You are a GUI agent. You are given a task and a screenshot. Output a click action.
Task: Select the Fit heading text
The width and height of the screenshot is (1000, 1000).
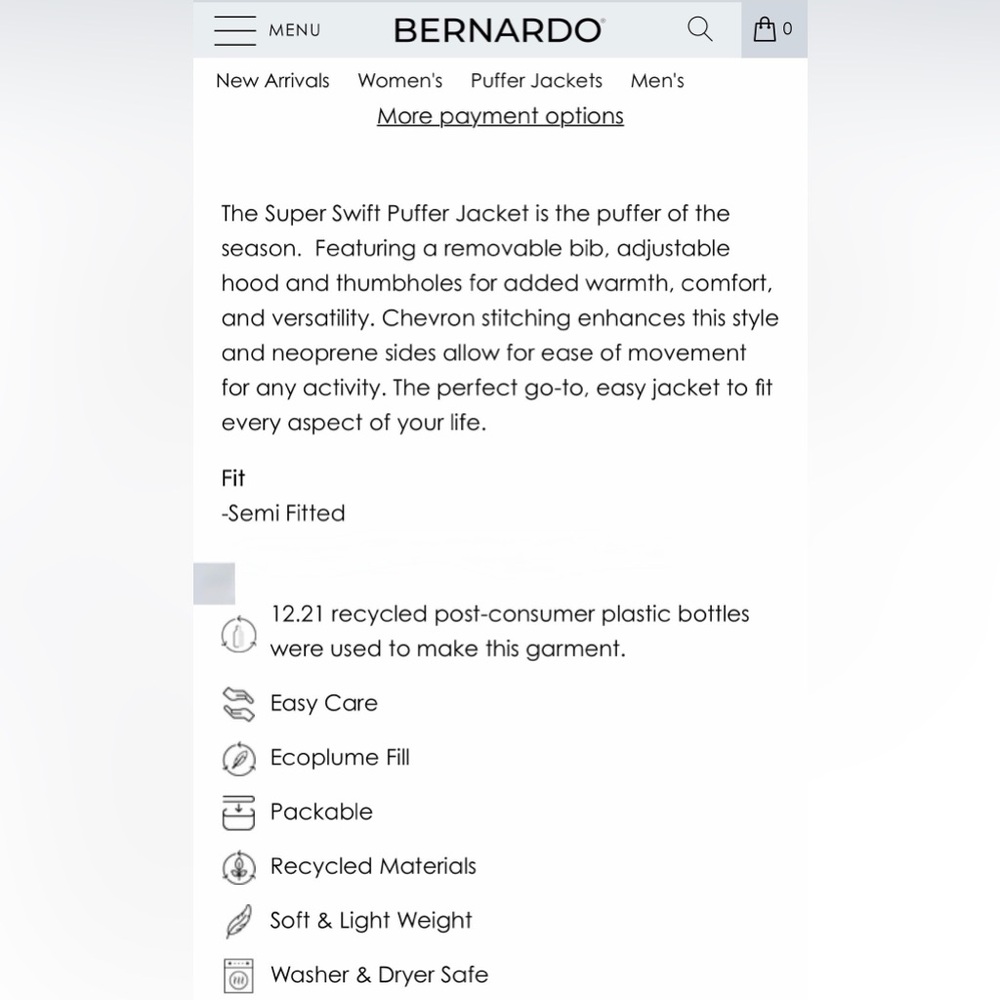[x=233, y=478]
